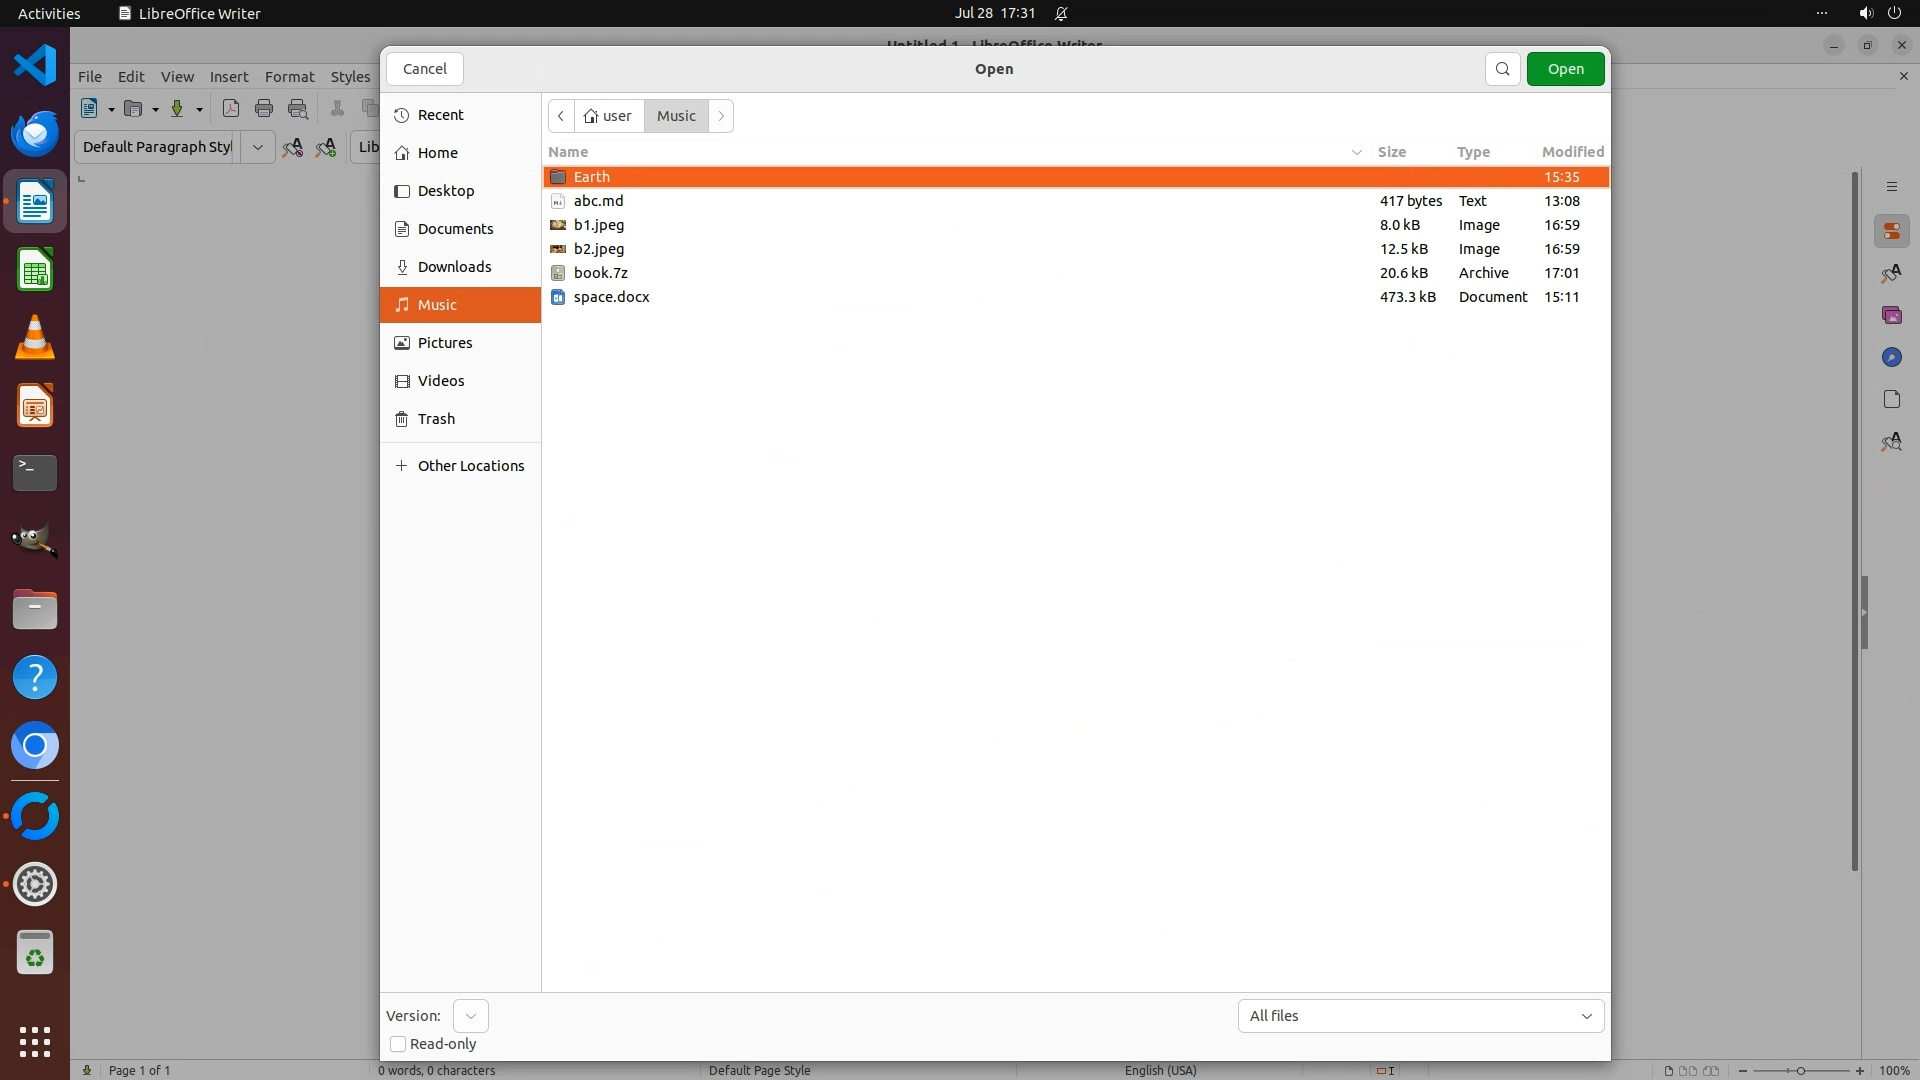The height and width of the screenshot is (1080, 1920).
Task: Enable the Read-only checkbox
Action: [x=398, y=1044]
